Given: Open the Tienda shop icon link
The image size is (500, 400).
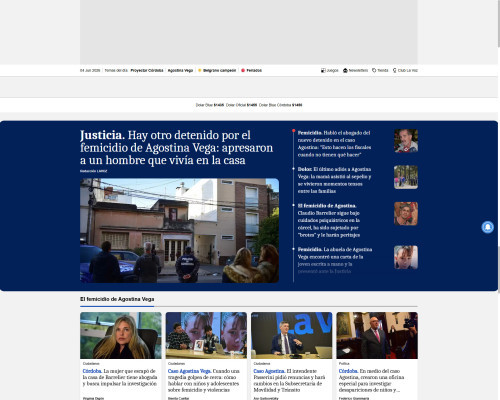Looking at the screenshot, I should 380,70.
